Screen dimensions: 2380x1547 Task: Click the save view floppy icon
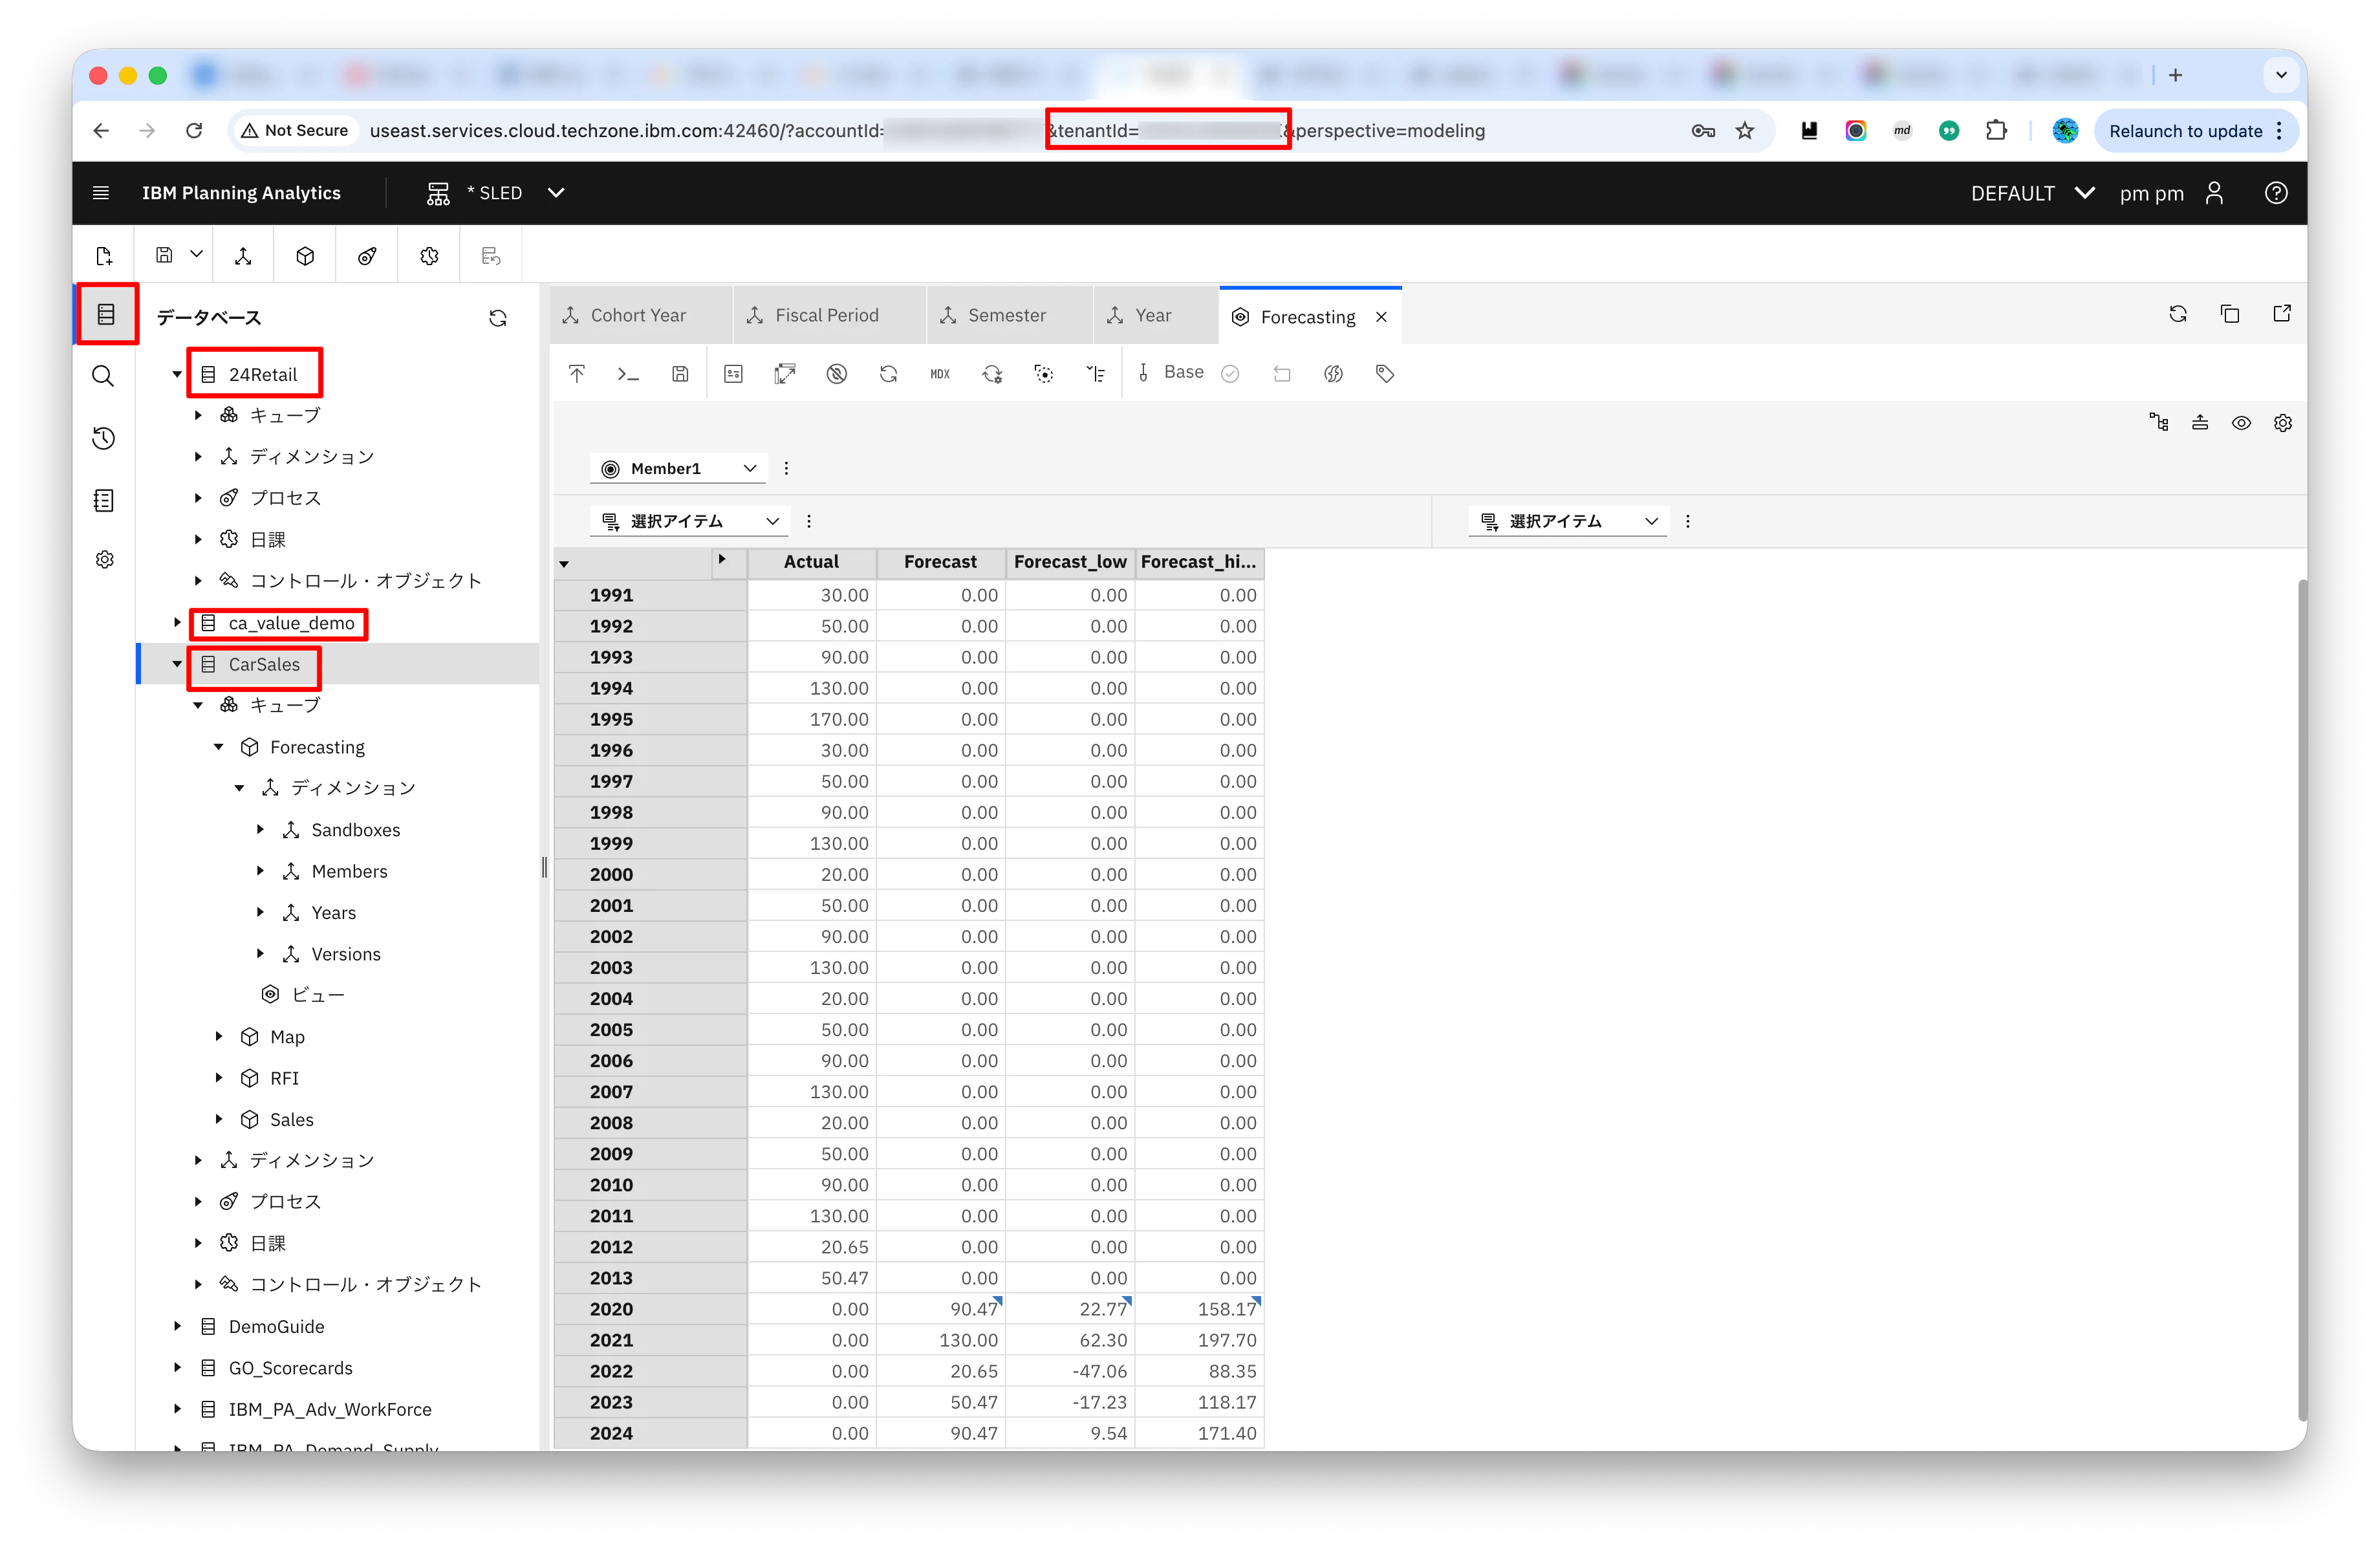click(680, 374)
